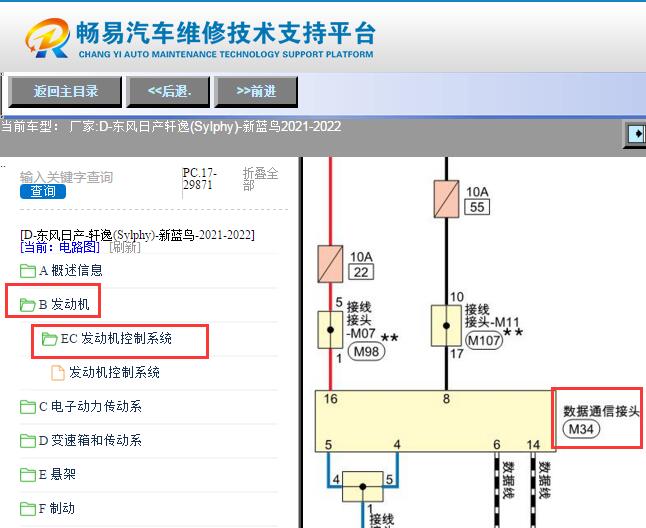Click the 发动机控制系统 document page icon
The width and height of the screenshot is (646, 528).
[x=58, y=373]
